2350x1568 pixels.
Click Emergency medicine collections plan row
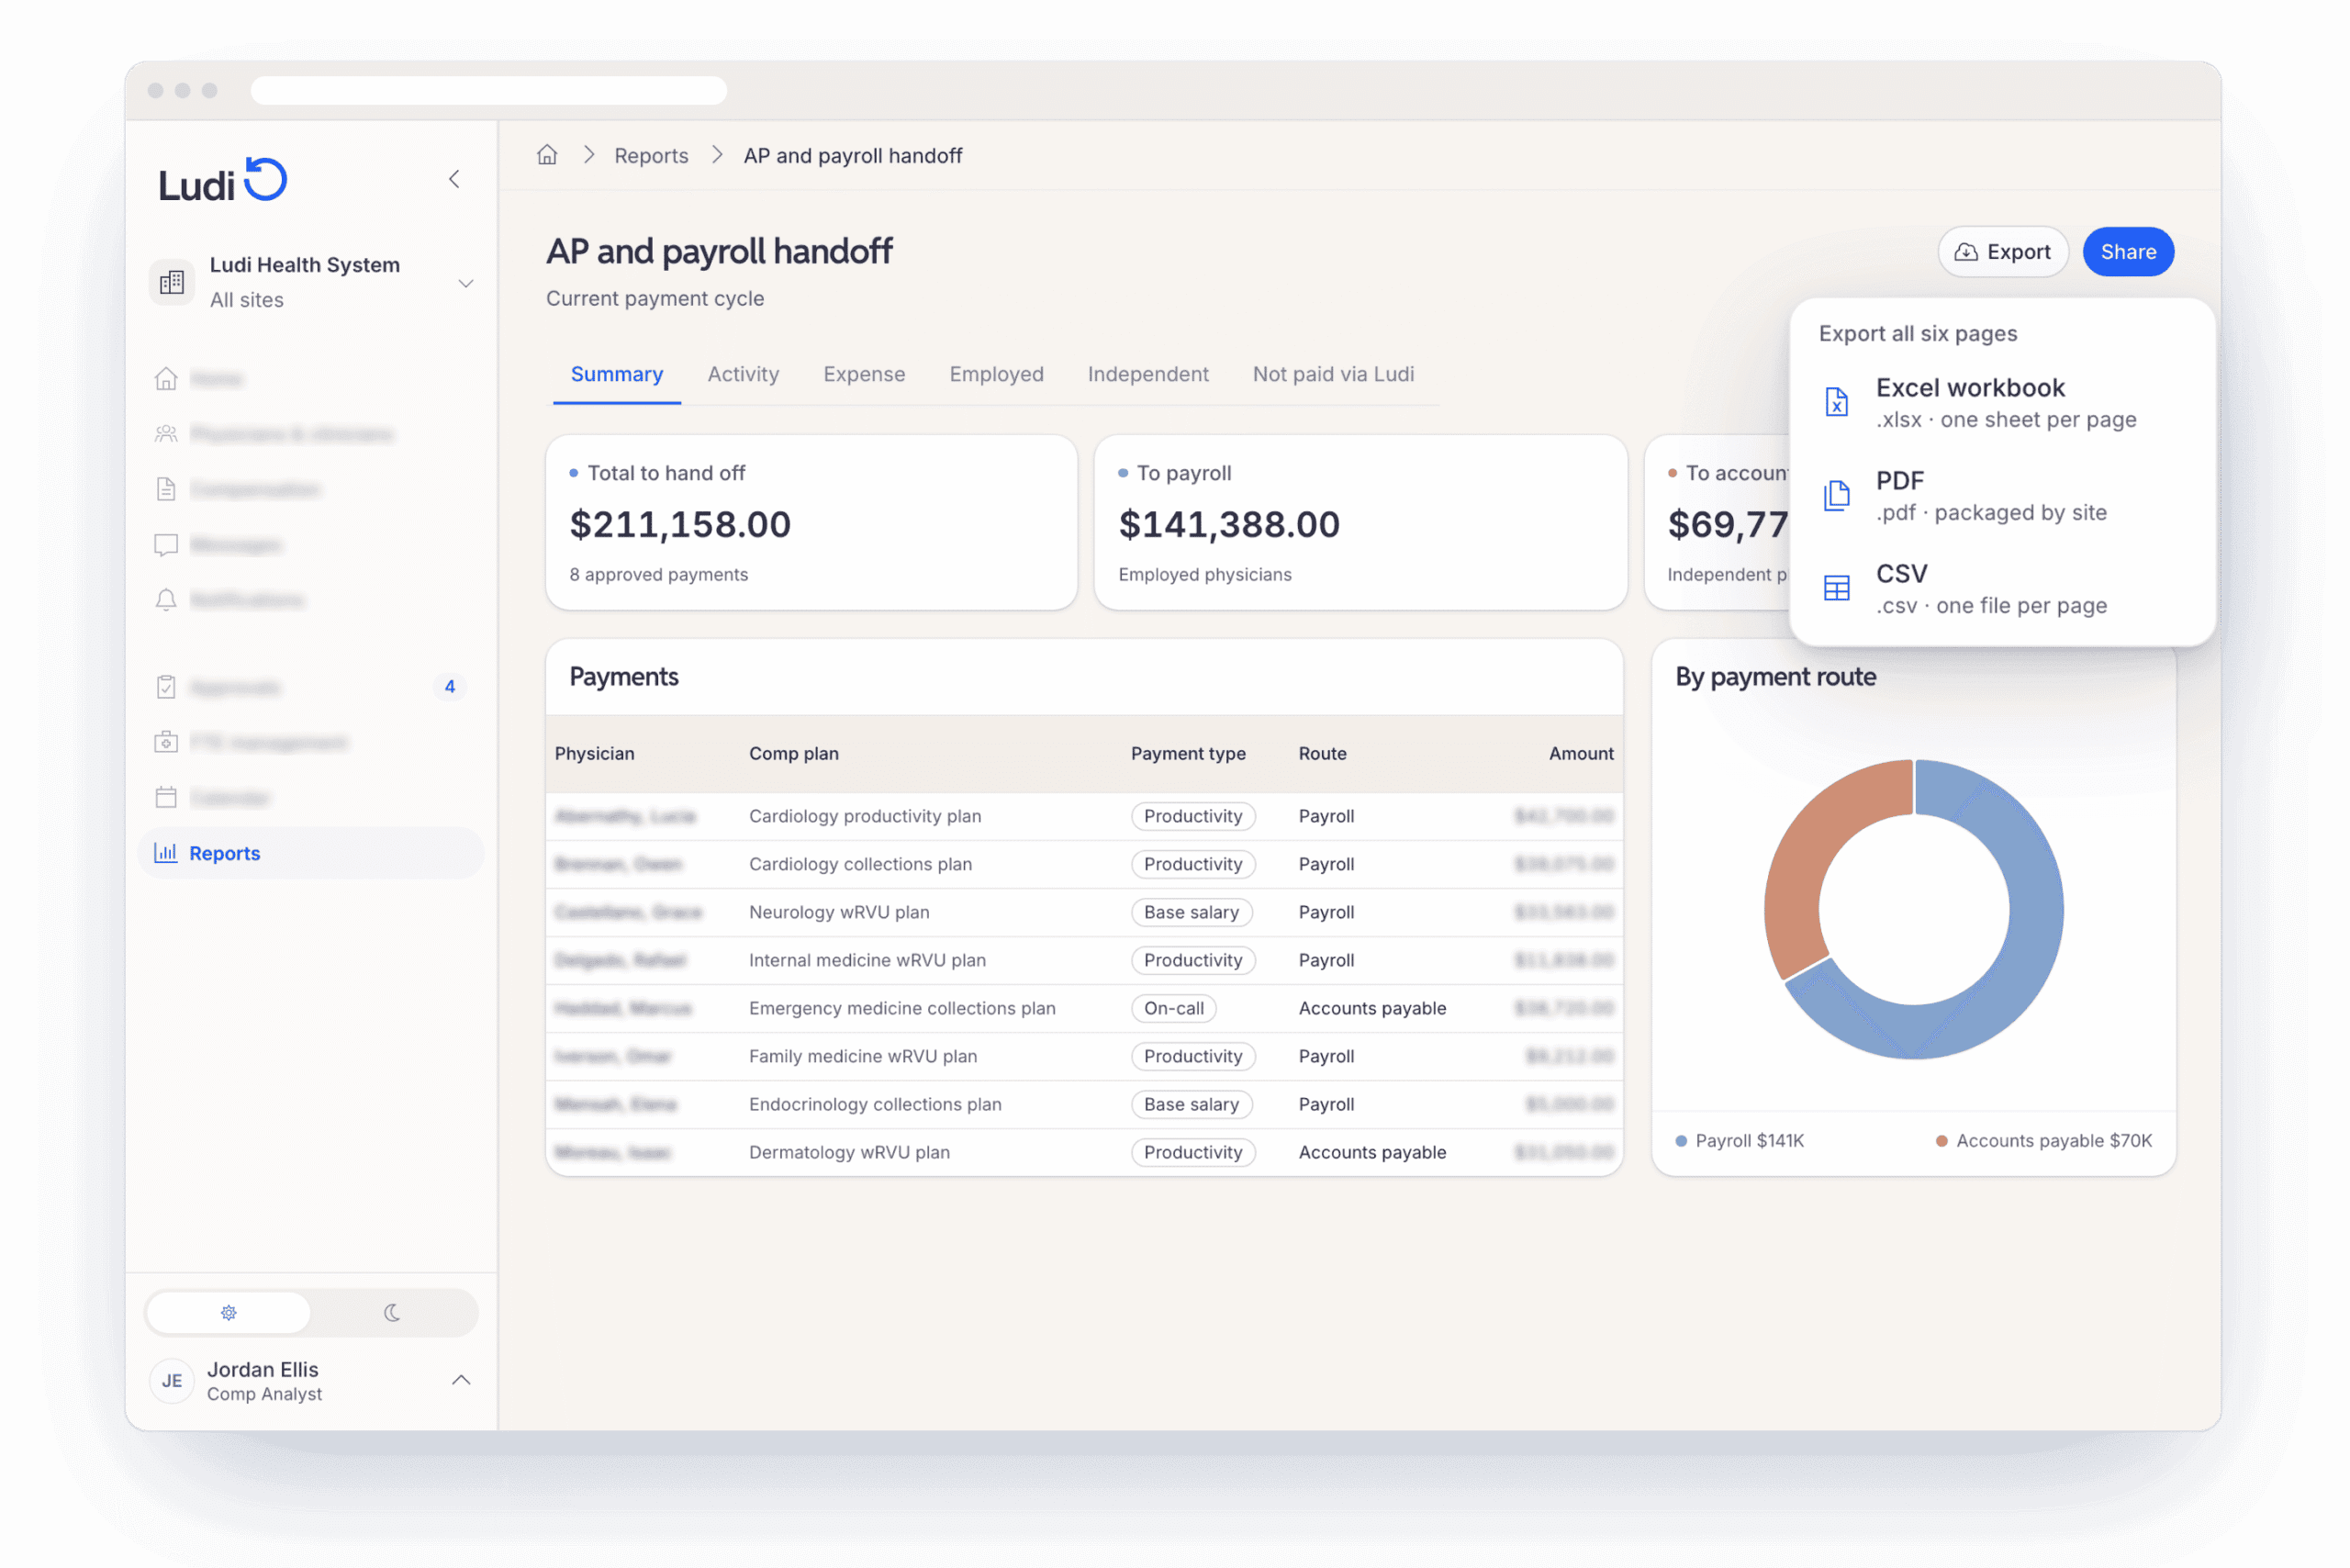coord(1084,1008)
